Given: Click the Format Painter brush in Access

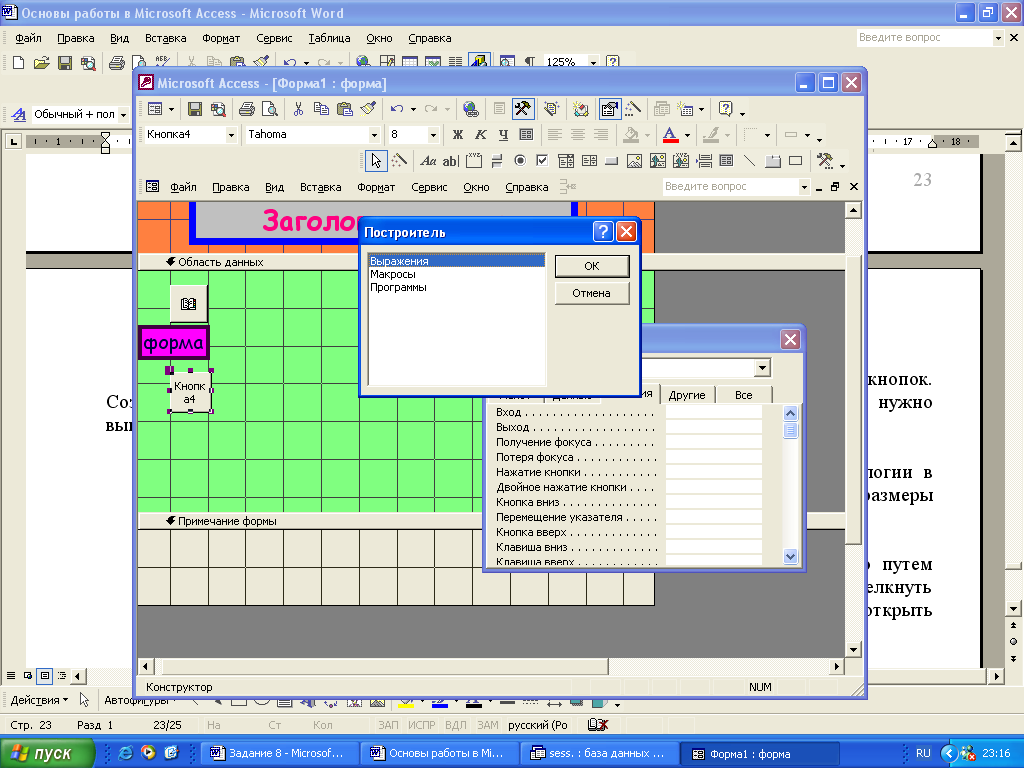Looking at the screenshot, I should [368, 109].
